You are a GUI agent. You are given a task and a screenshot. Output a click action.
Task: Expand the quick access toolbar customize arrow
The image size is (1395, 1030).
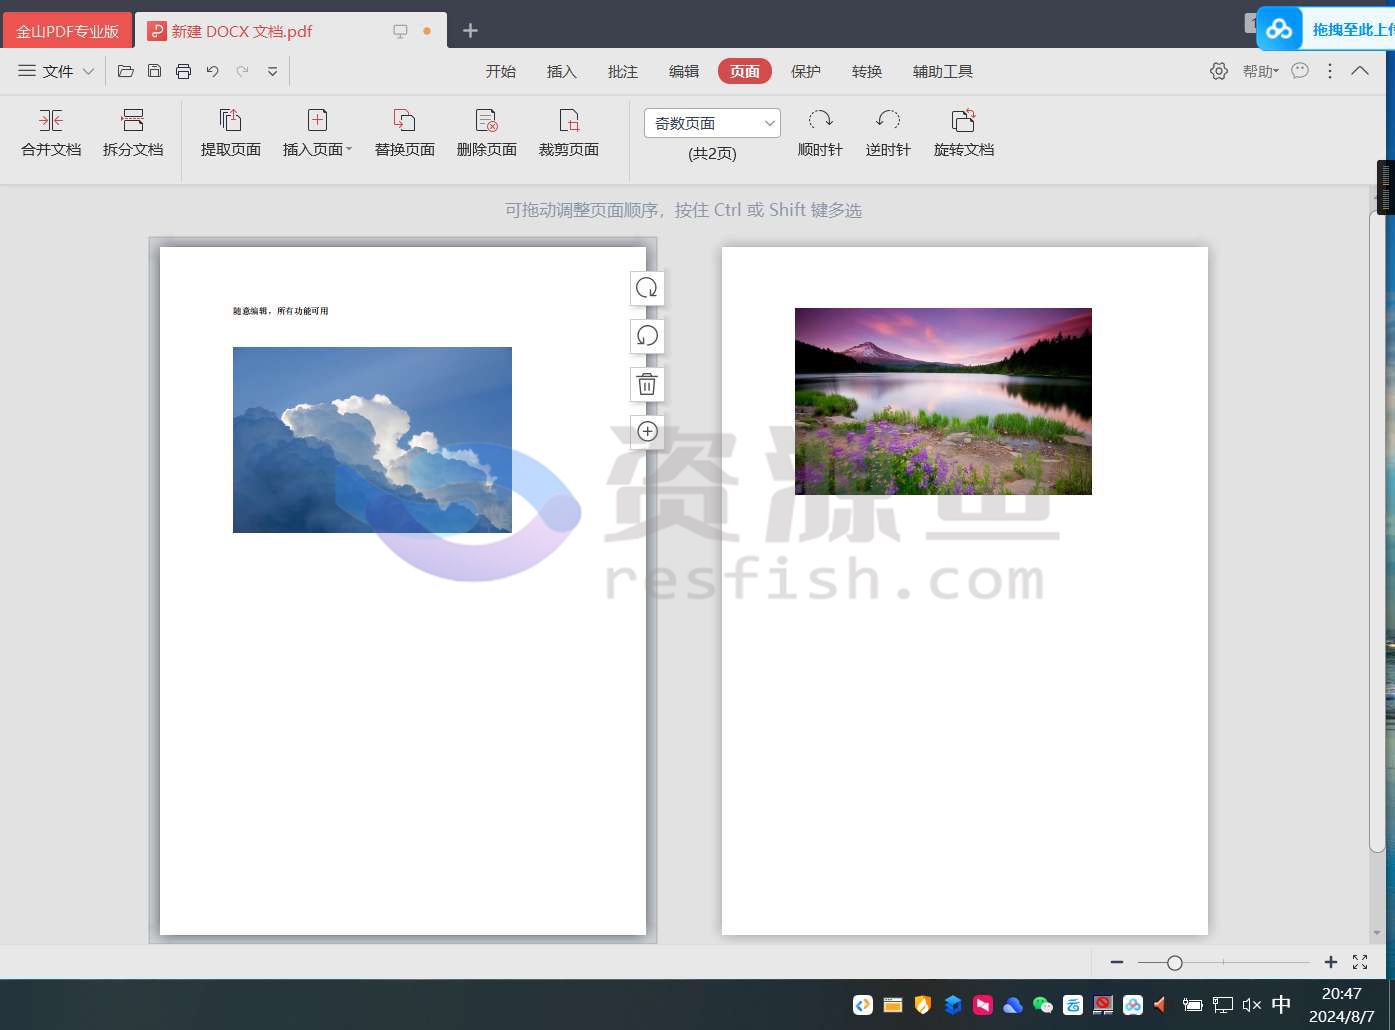[272, 71]
